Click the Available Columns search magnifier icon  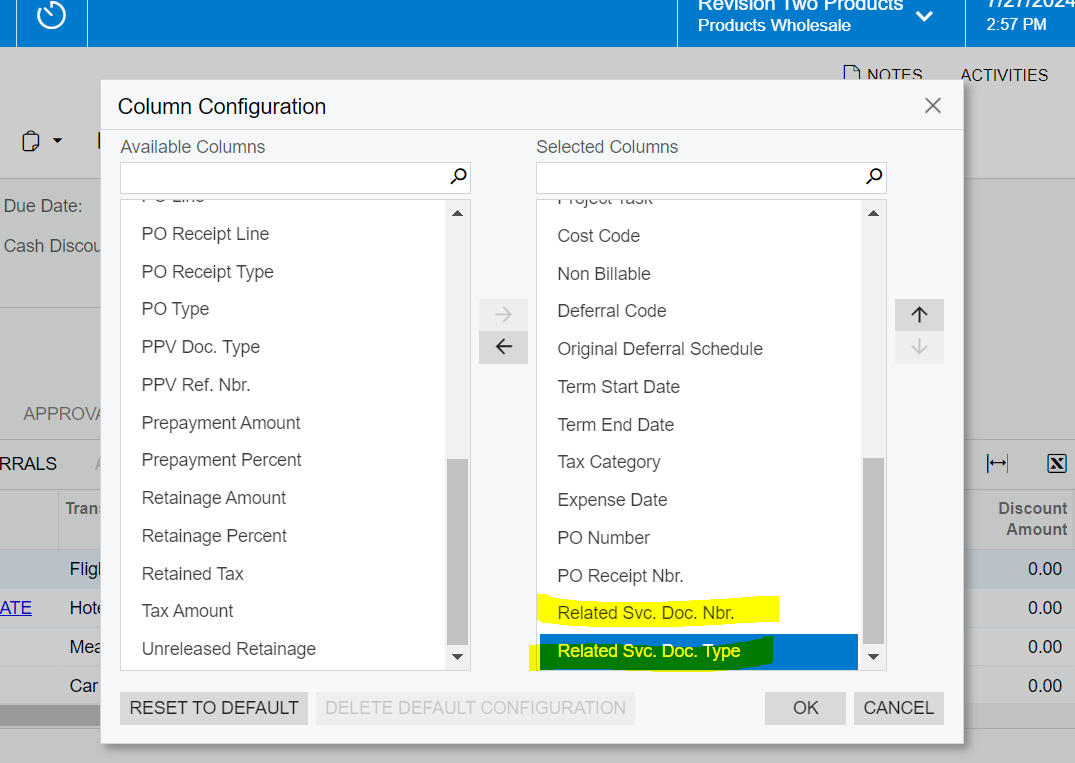point(458,177)
